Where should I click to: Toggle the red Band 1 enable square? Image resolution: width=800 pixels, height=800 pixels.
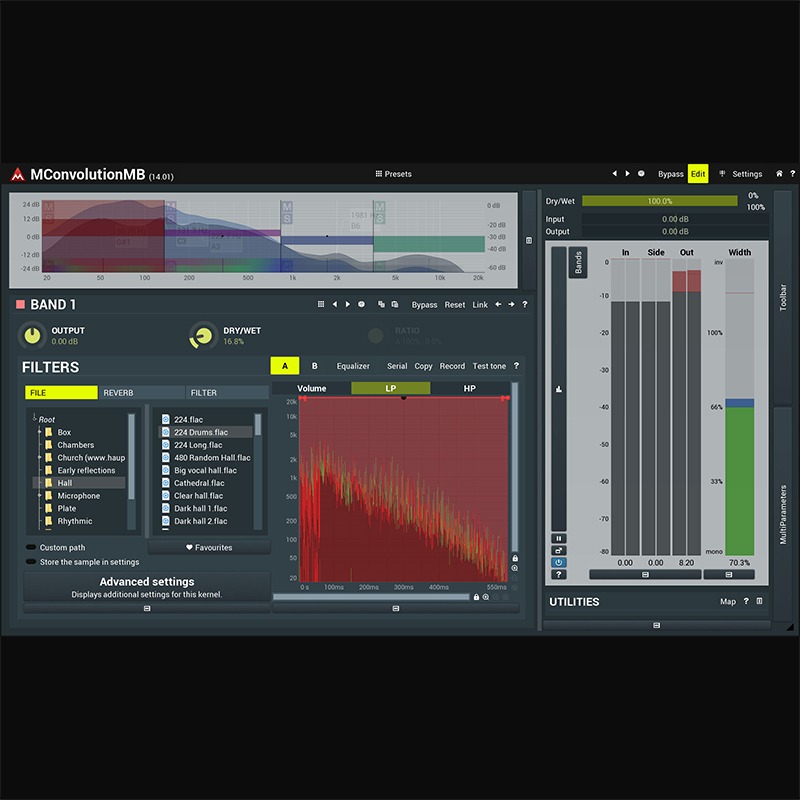pos(20,305)
